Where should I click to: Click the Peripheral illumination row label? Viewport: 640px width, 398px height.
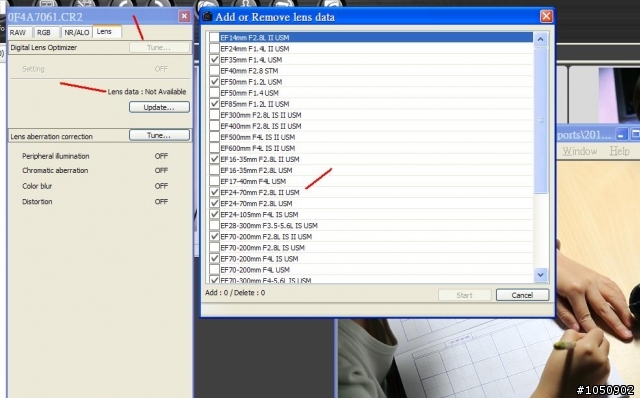point(56,156)
